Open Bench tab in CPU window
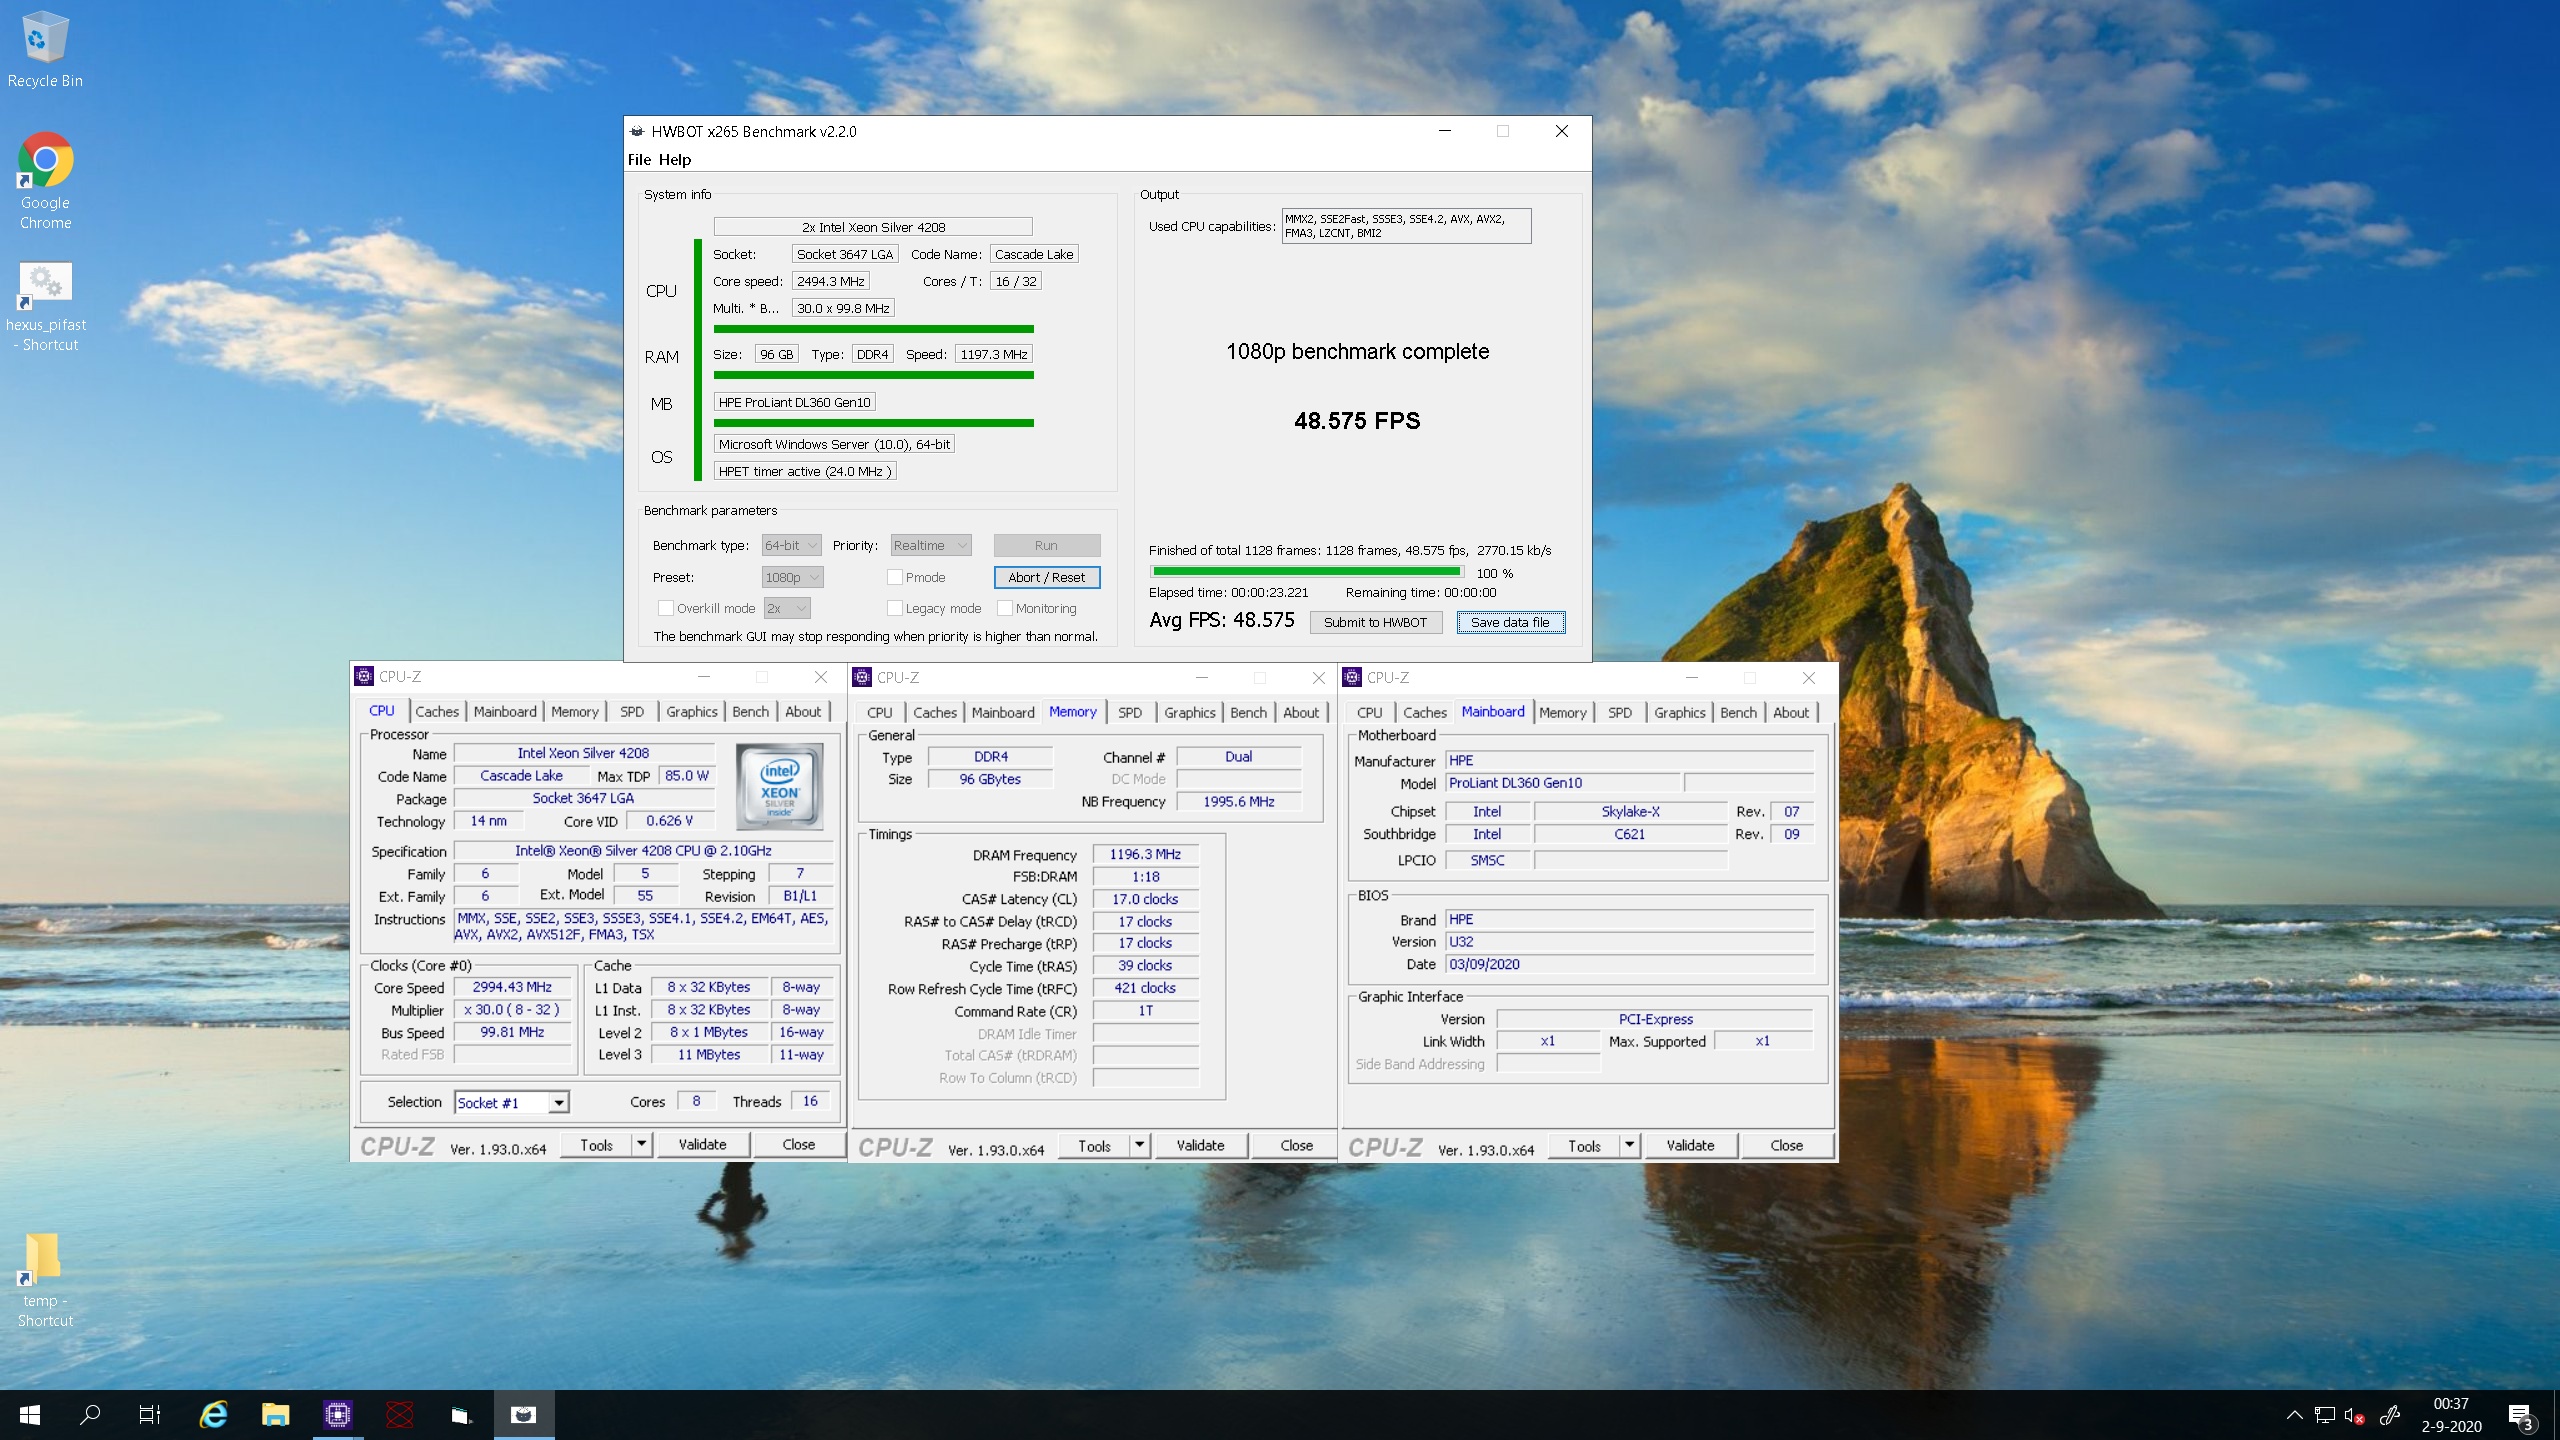2560x1440 pixels. [x=750, y=712]
